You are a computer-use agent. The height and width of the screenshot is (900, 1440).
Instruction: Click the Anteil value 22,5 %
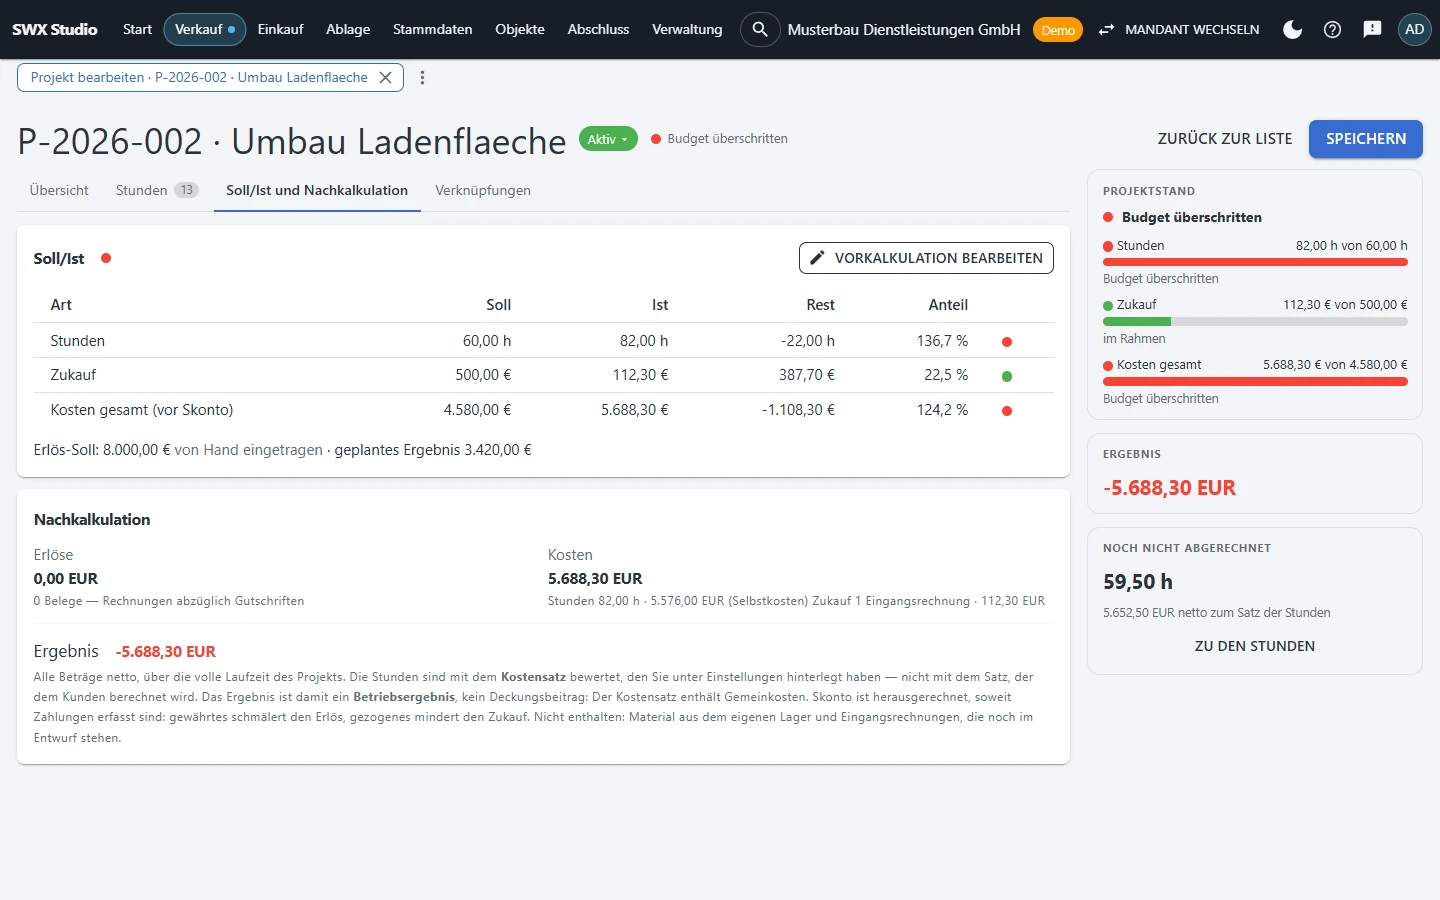point(946,375)
